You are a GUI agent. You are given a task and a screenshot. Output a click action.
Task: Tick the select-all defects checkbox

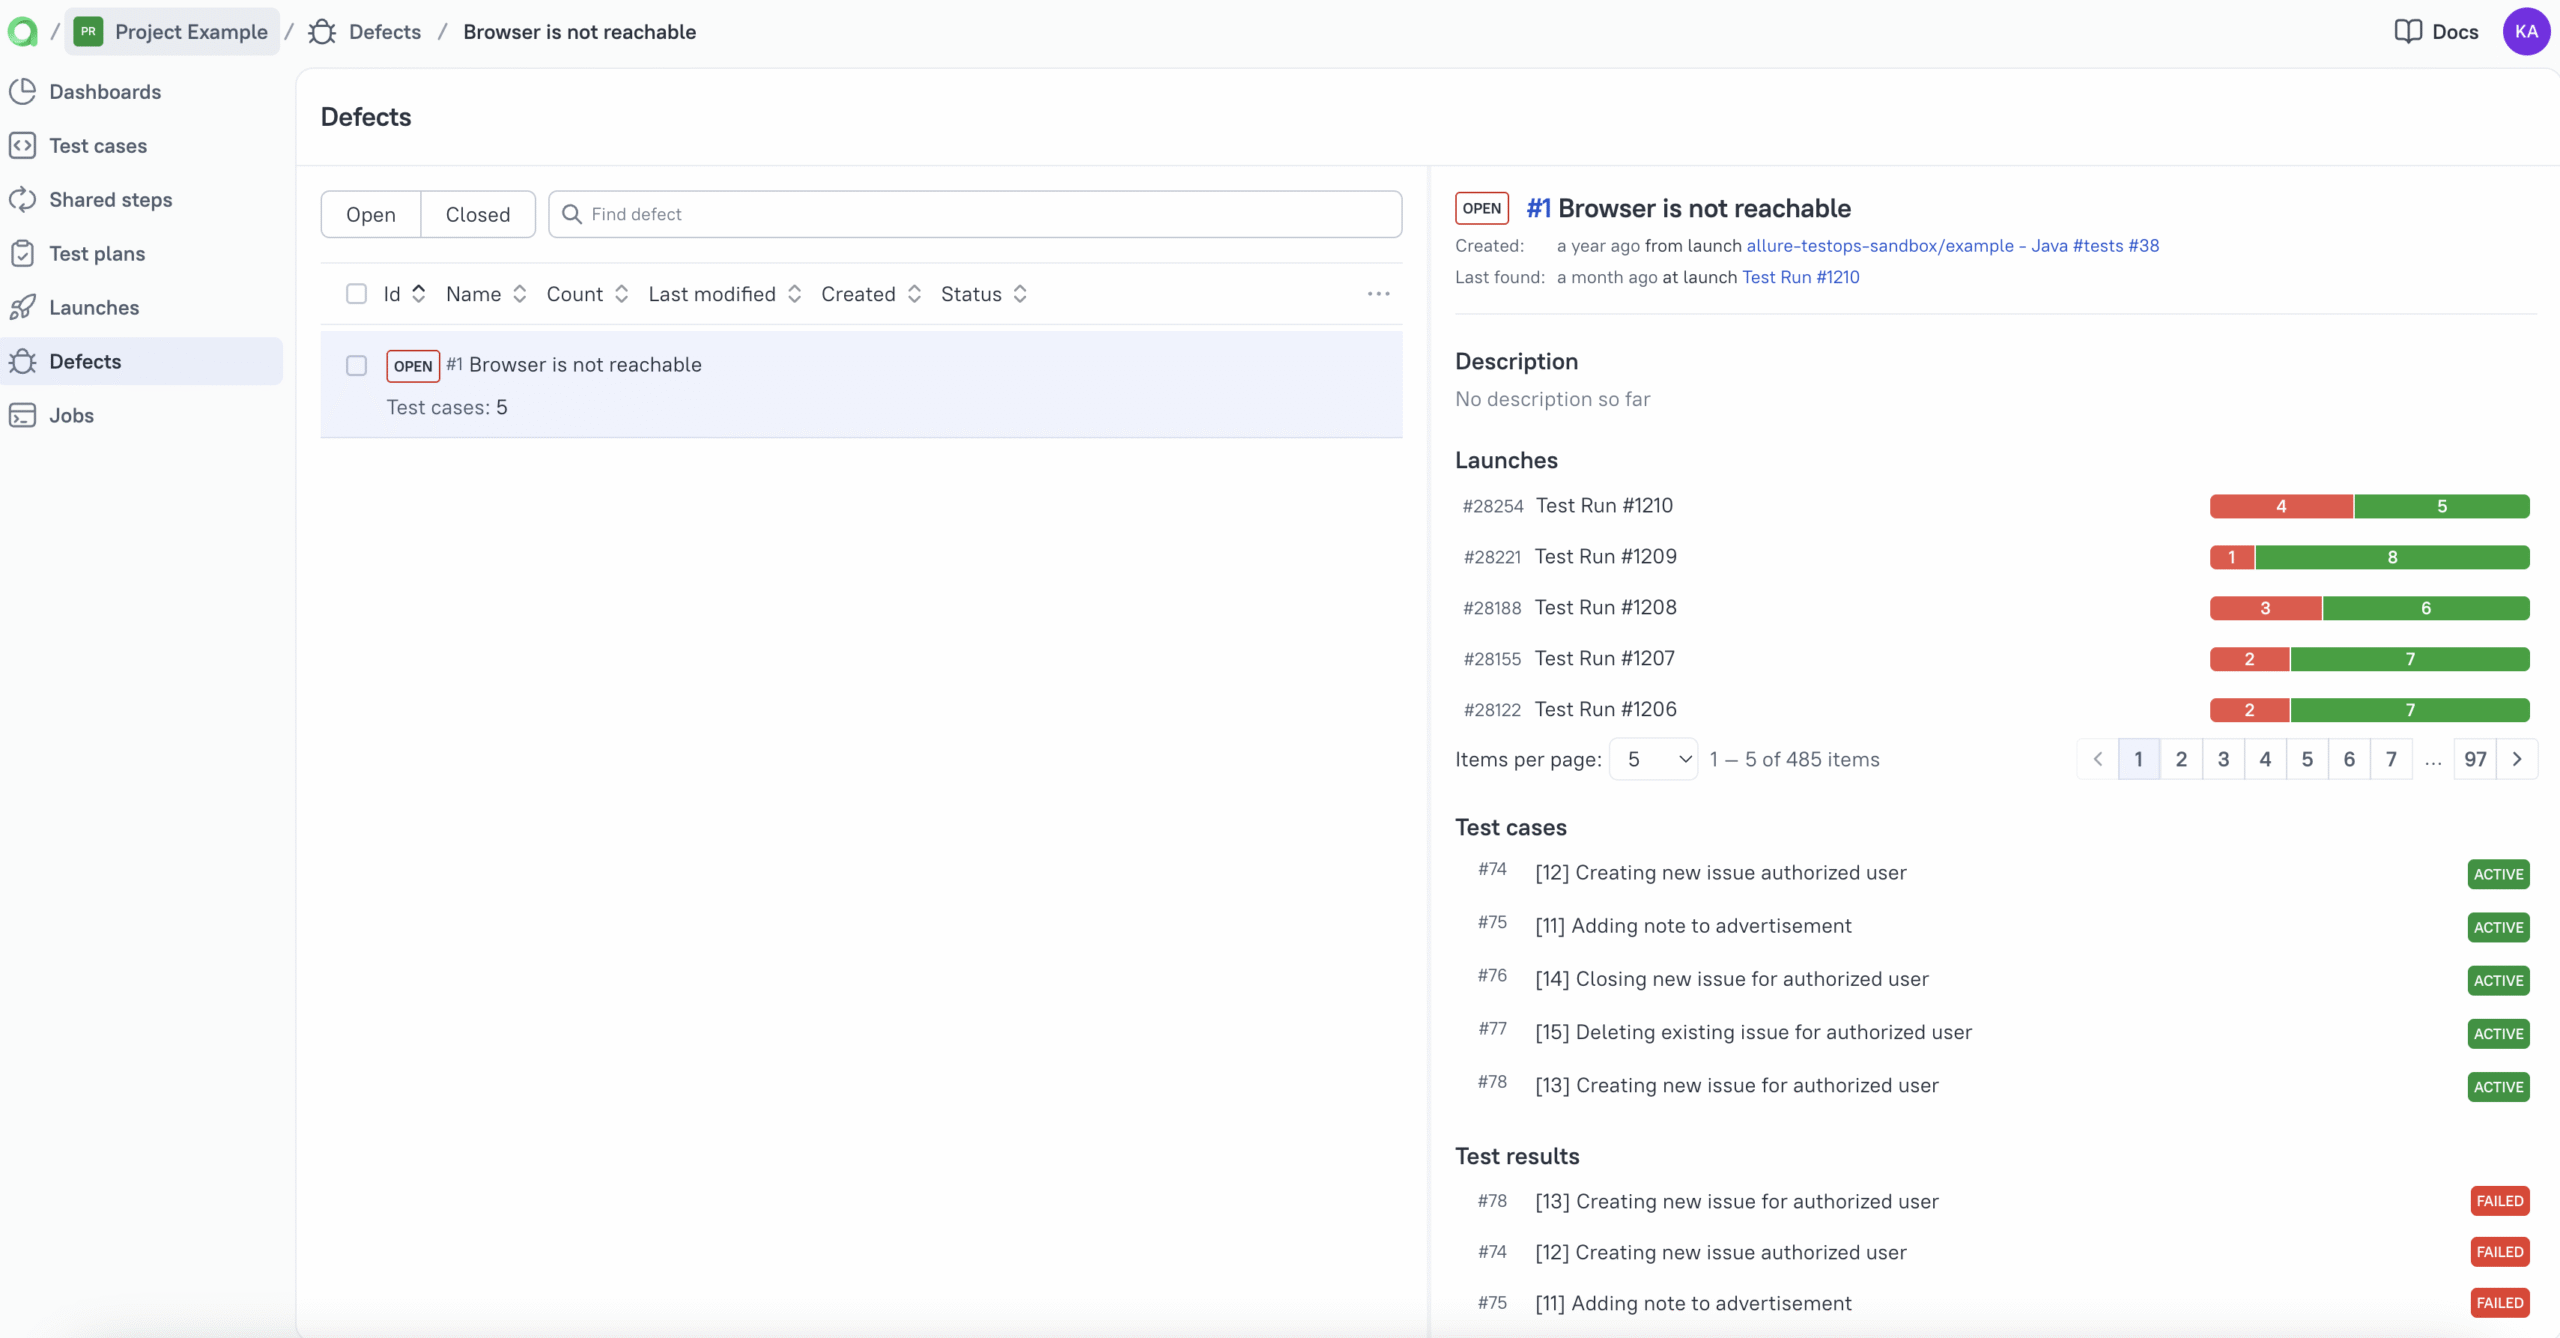click(356, 294)
